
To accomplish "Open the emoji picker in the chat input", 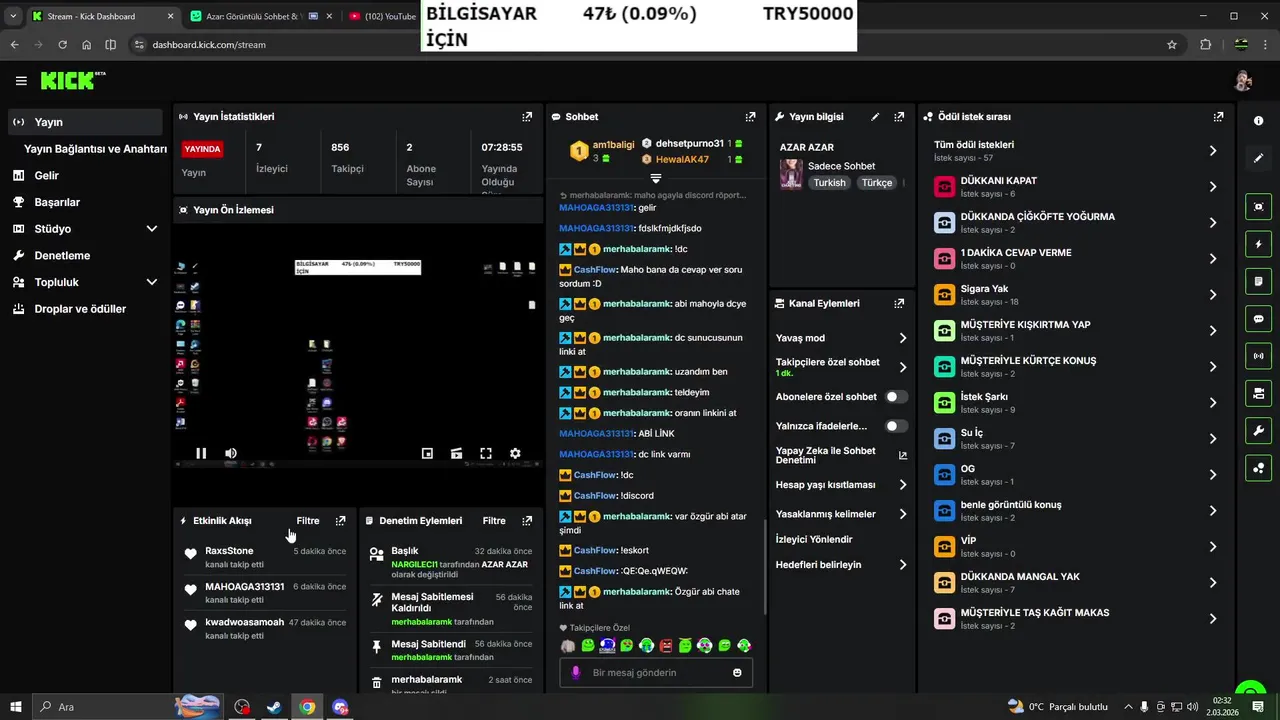I will [x=738, y=673].
